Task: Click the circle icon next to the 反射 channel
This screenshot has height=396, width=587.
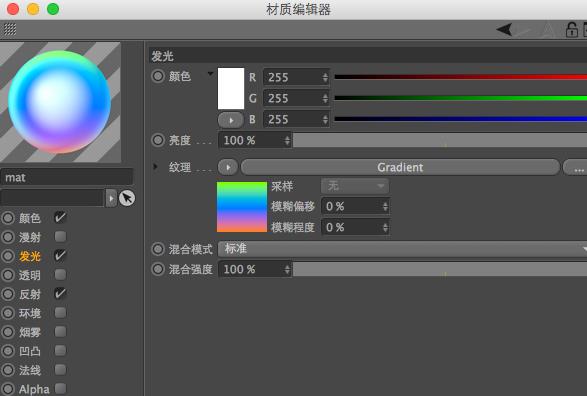Action: point(7,294)
